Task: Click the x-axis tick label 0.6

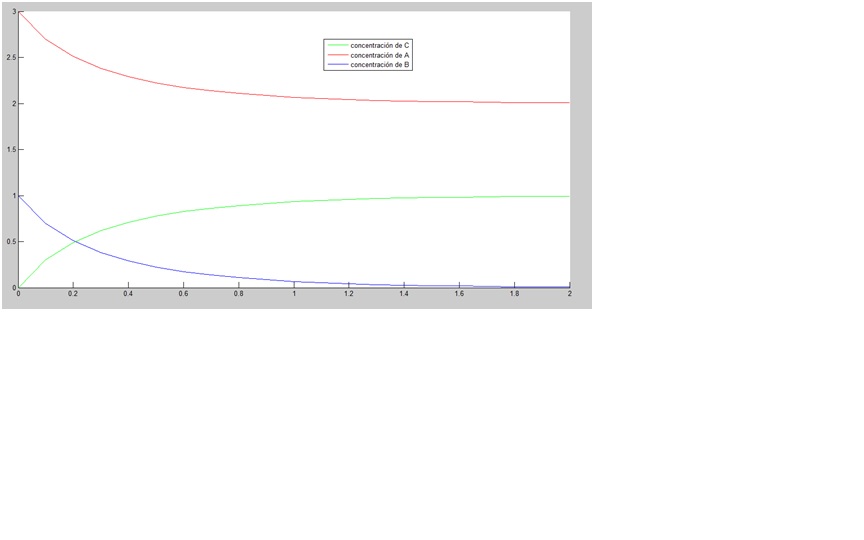Action: pyautogui.click(x=183, y=294)
